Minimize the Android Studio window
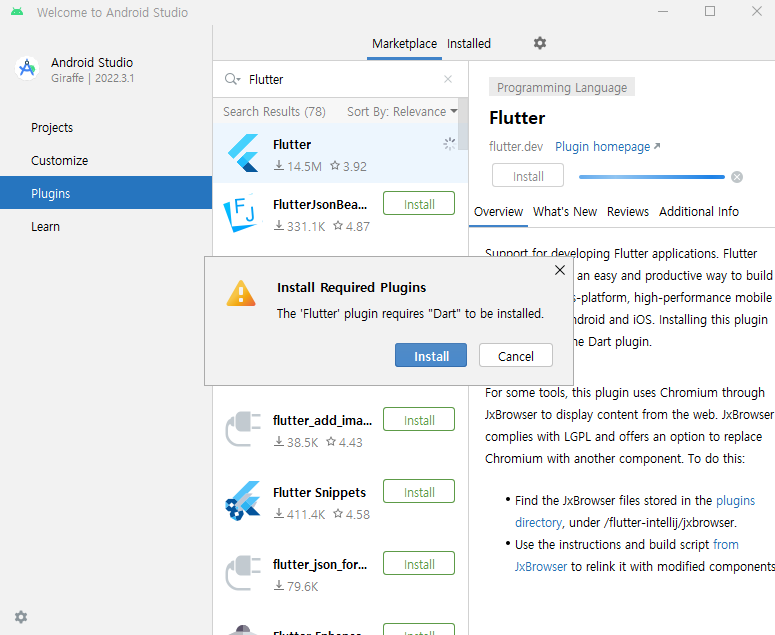The width and height of the screenshot is (775, 635). [663, 11]
